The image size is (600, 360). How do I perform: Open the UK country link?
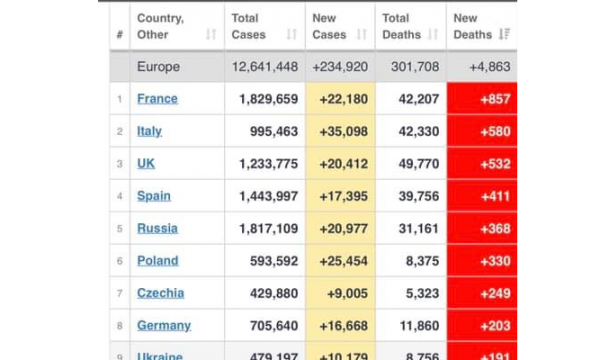146,163
